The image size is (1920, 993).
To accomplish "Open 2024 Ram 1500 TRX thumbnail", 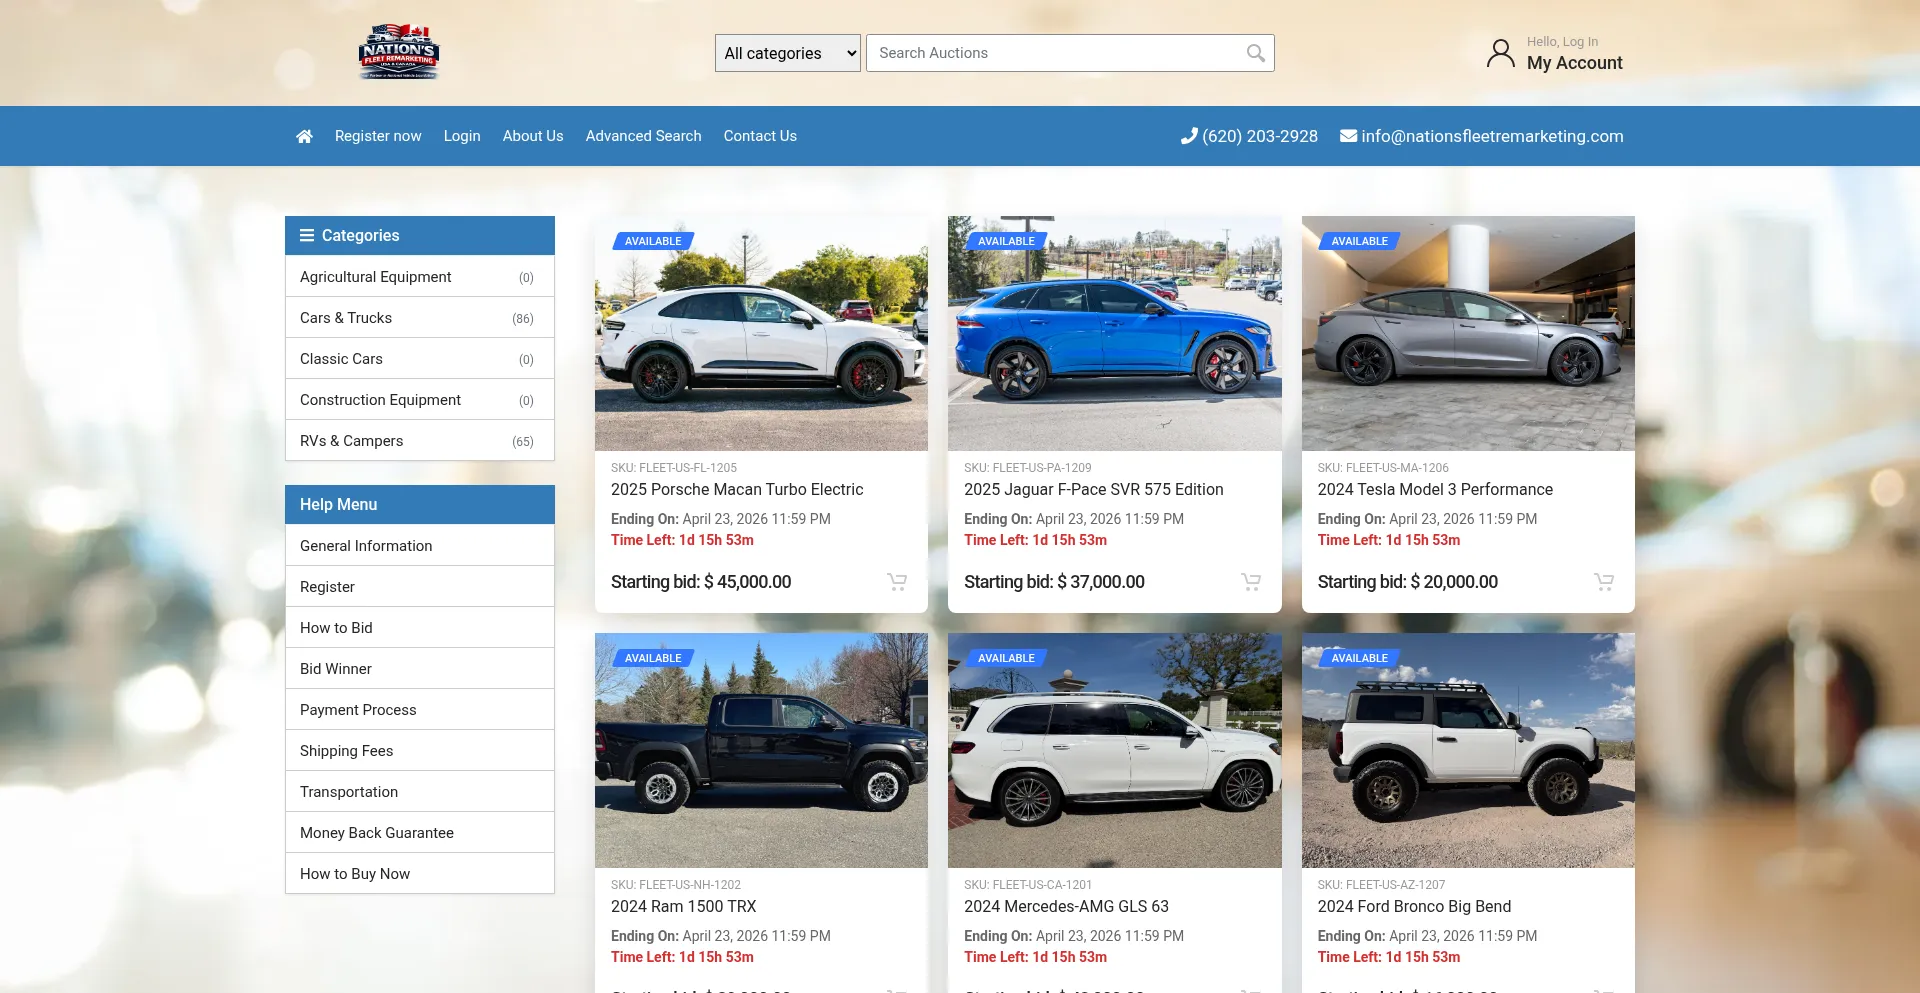I will pyautogui.click(x=761, y=750).
